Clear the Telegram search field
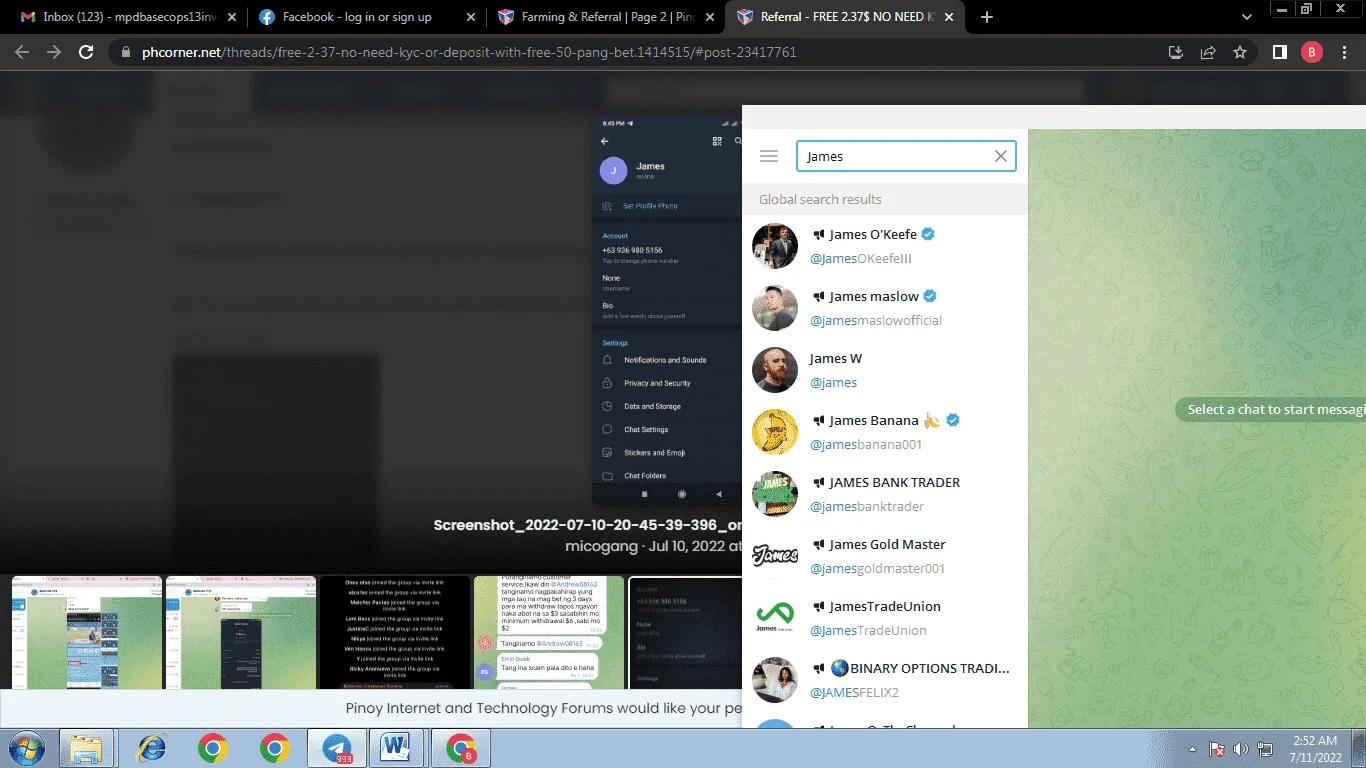The height and width of the screenshot is (768, 1366). pos(1001,156)
